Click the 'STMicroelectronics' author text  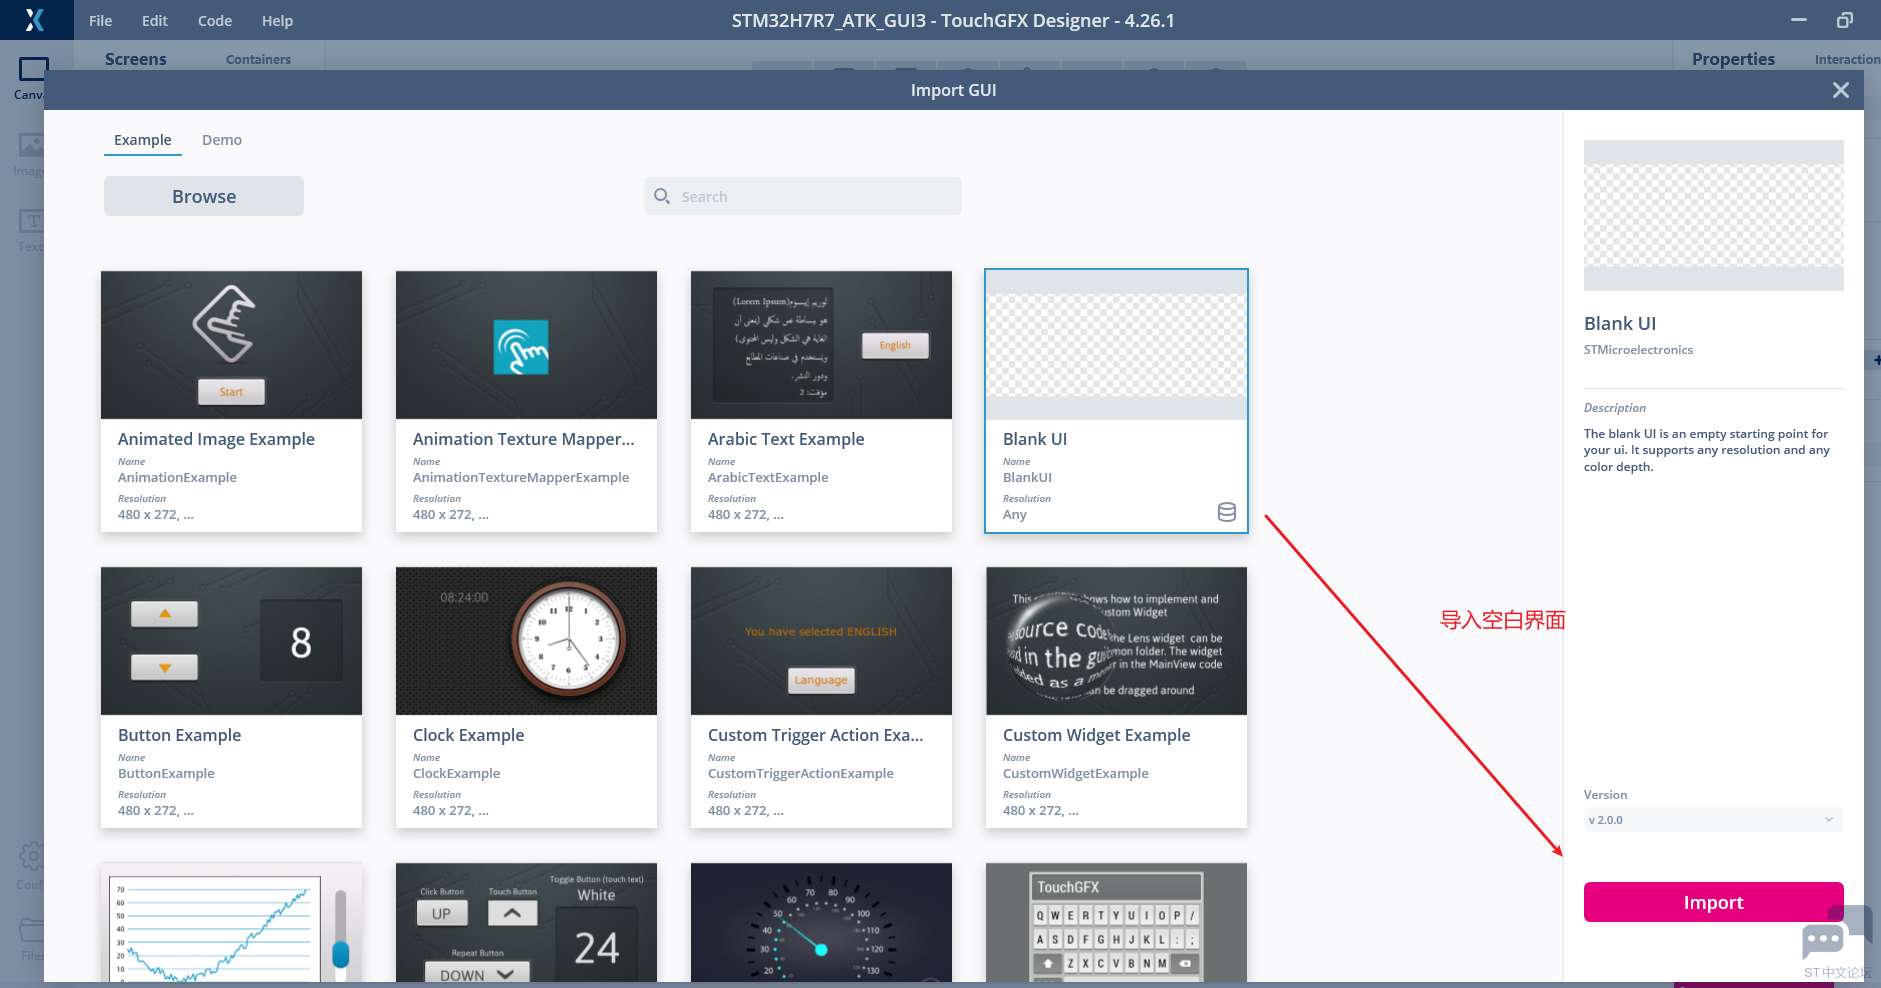(x=1638, y=350)
